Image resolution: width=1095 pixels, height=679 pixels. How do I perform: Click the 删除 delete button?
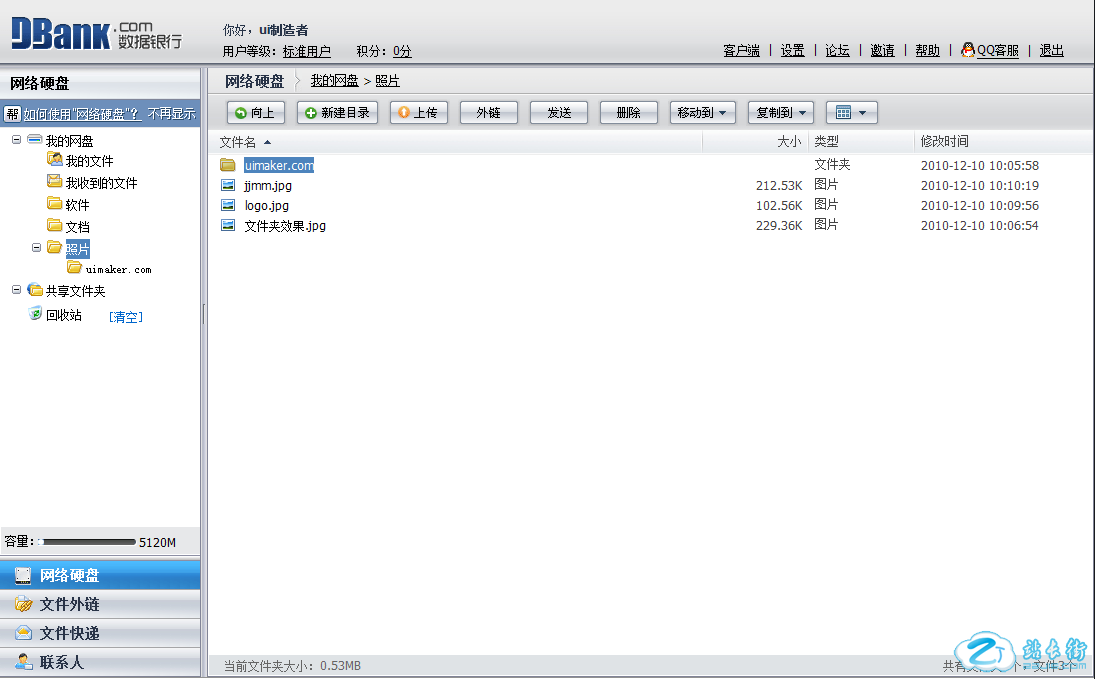pyautogui.click(x=628, y=113)
